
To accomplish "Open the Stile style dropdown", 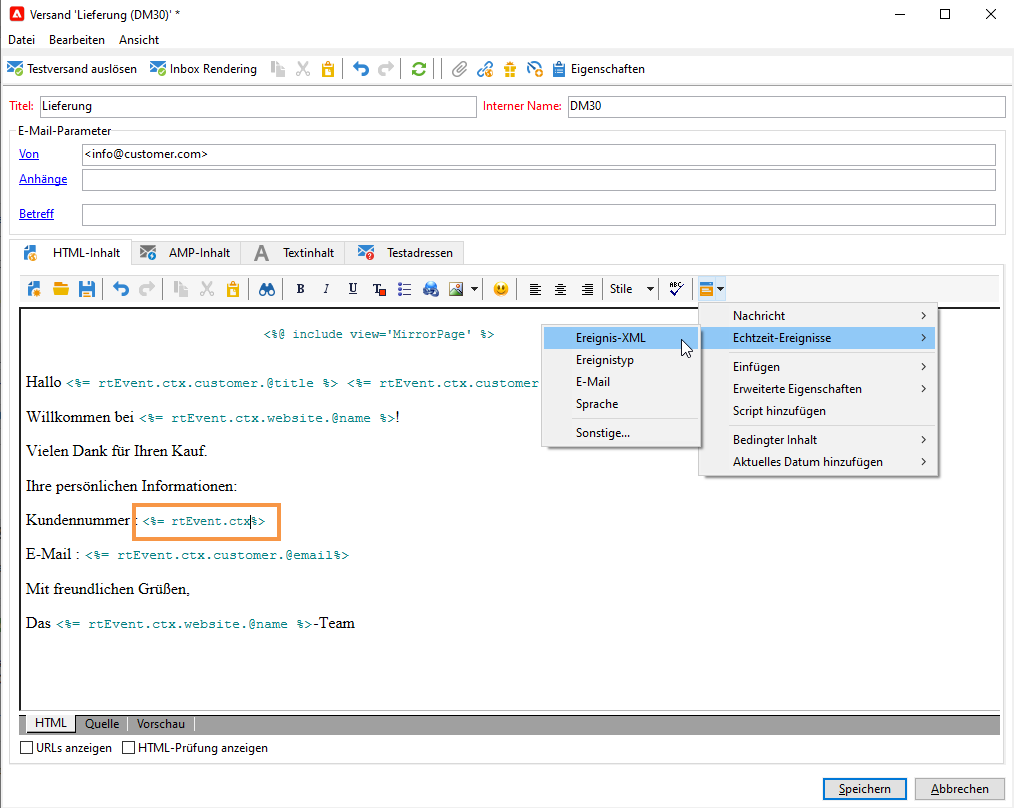I will [x=632, y=289].
